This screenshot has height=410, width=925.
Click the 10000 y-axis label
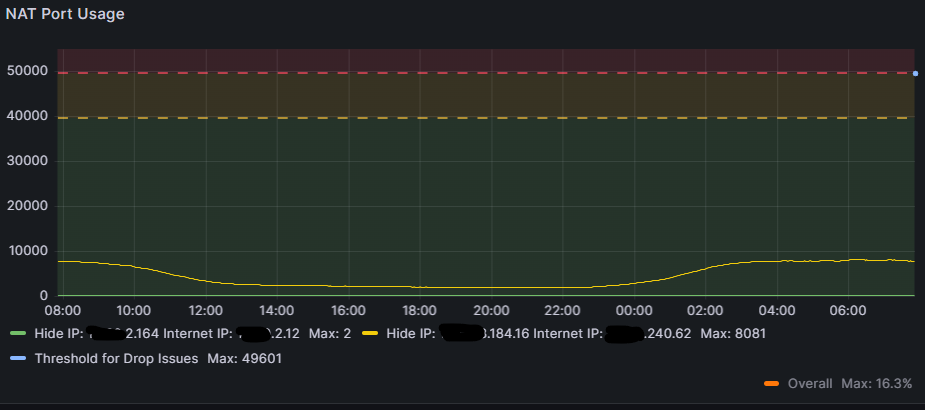coord(29,252)
